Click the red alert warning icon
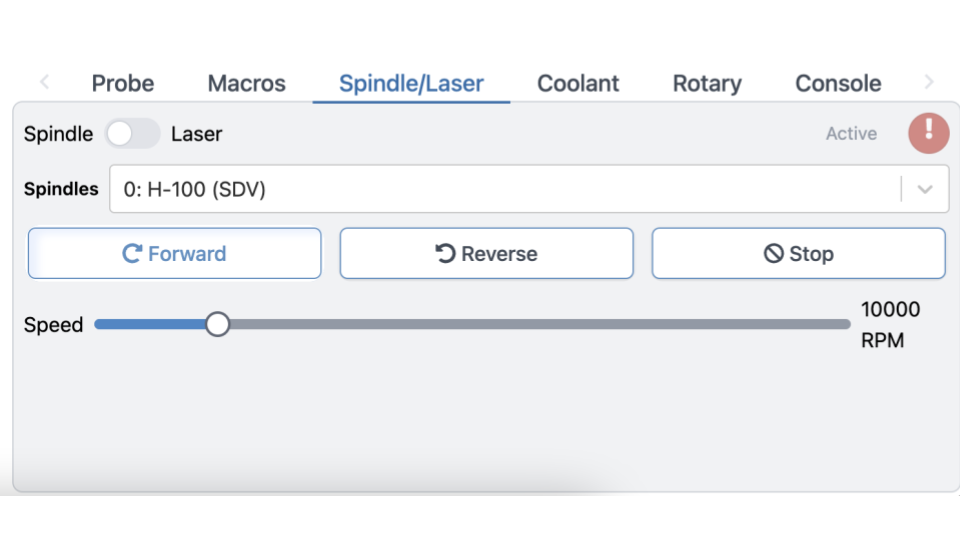The height and width of the screenshot is (540, 960). pyautogui.click(x=928, y=133)
